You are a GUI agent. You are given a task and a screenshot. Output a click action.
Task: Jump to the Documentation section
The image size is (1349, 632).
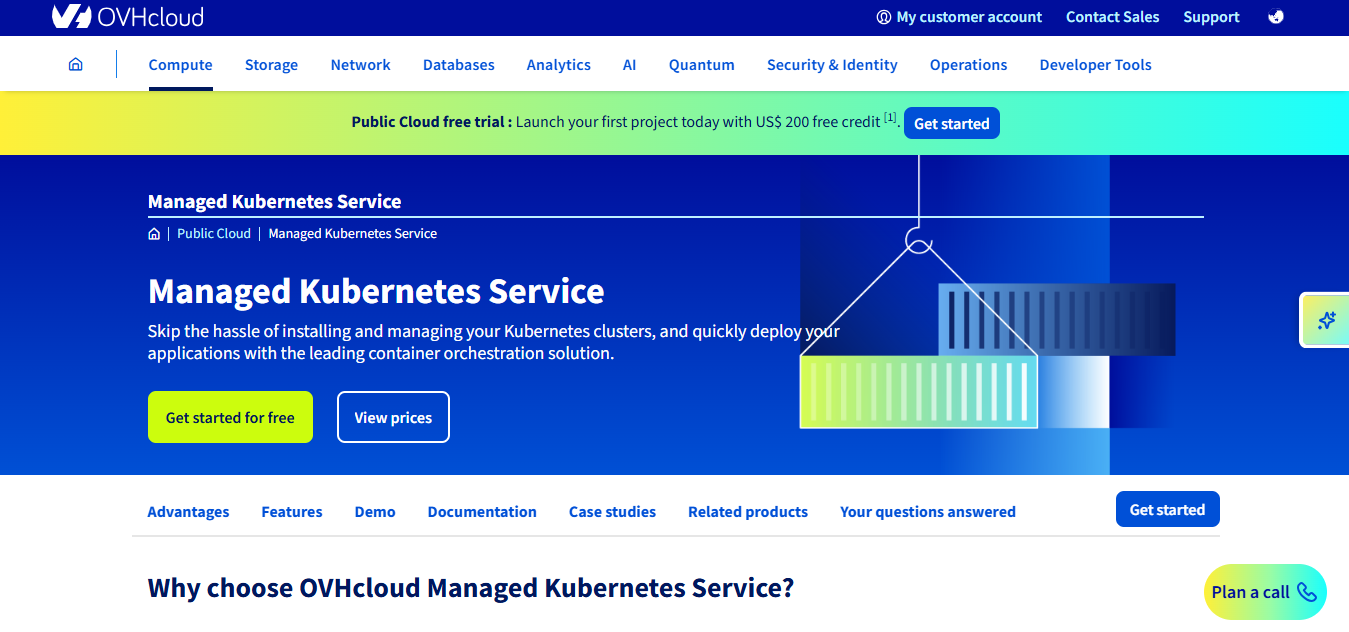click(482, 512)
